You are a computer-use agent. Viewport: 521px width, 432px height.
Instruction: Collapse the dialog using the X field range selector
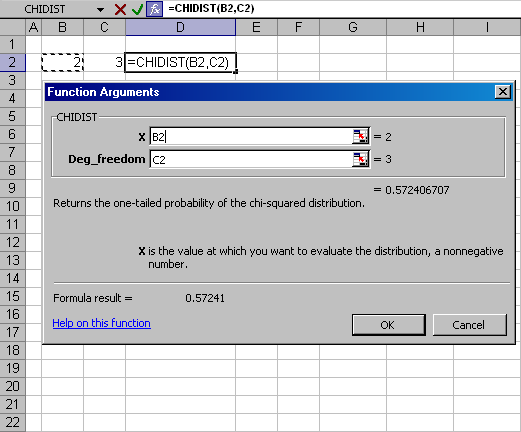360,136
